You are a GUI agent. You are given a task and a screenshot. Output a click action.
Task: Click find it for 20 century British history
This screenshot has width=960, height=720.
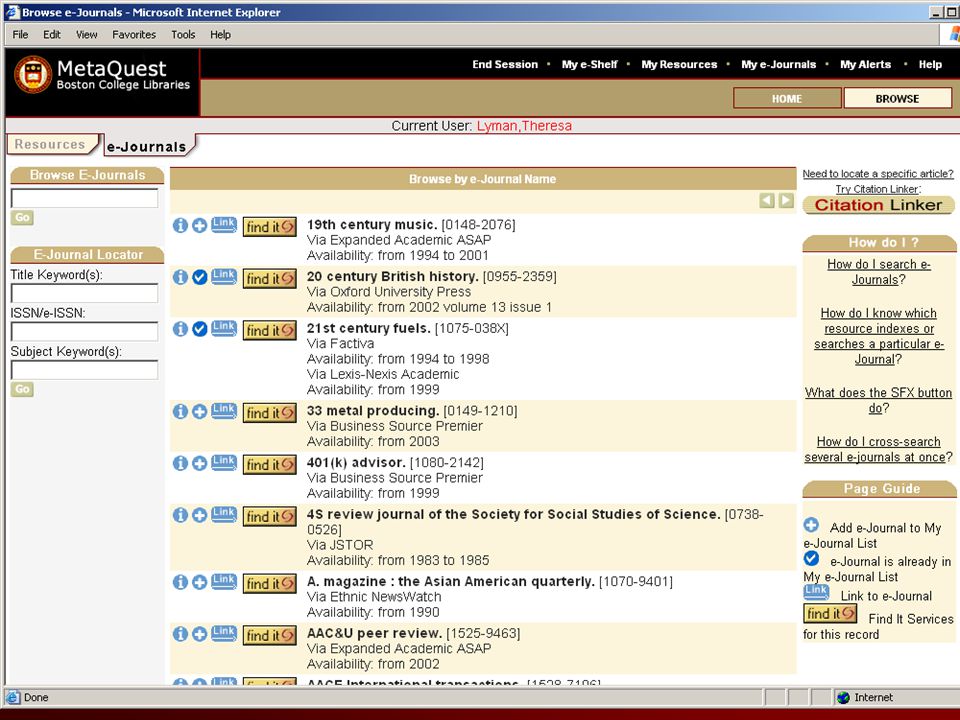(270, 279)
